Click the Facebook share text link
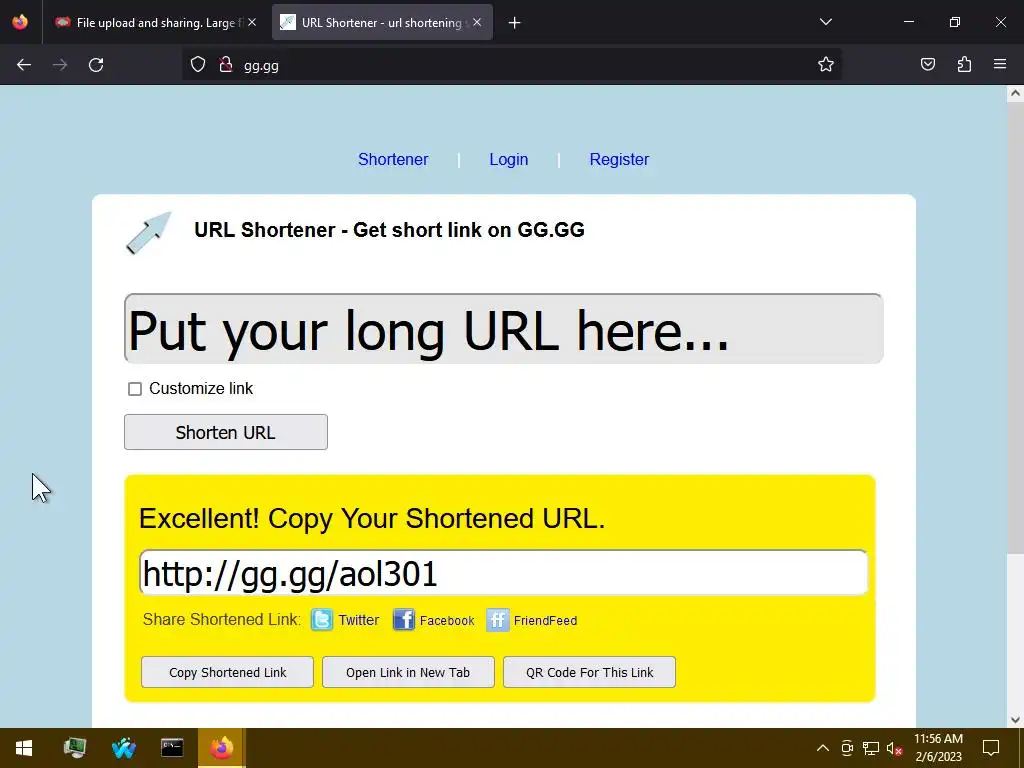Screen dimensions: 1024x768 (447, 620)
